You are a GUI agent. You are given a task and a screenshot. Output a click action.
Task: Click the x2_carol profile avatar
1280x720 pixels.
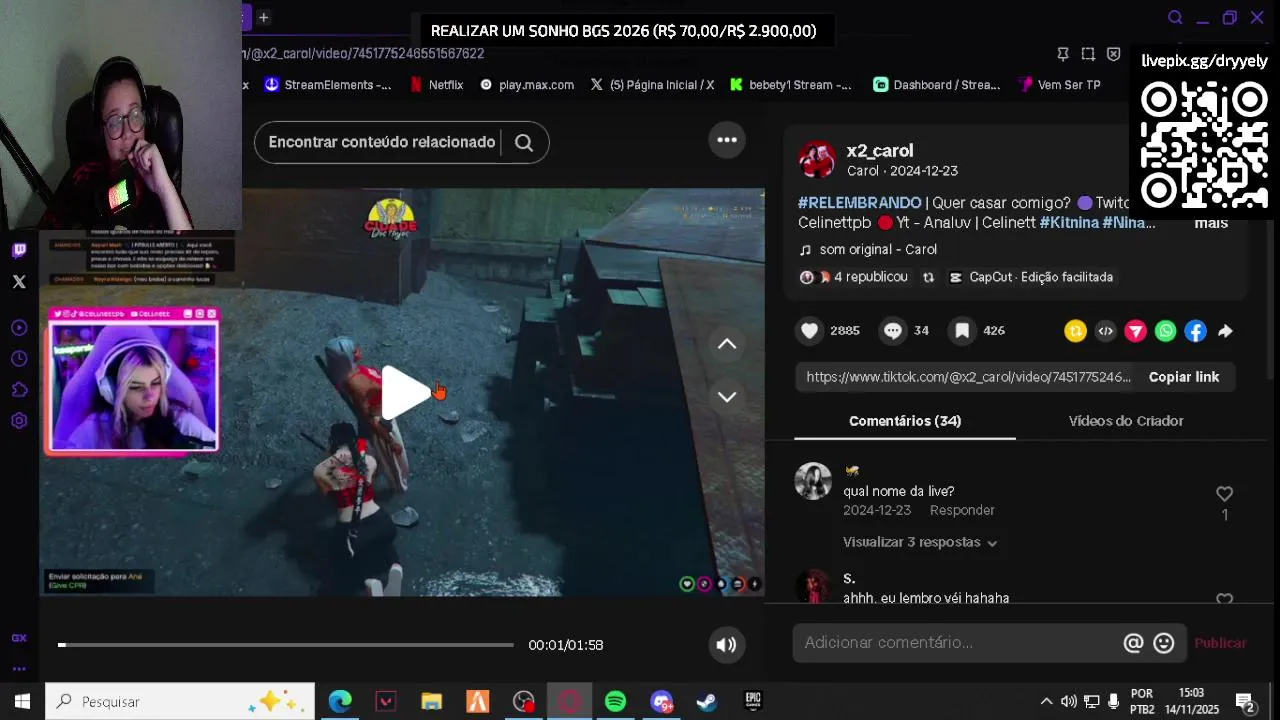[817, 160]
